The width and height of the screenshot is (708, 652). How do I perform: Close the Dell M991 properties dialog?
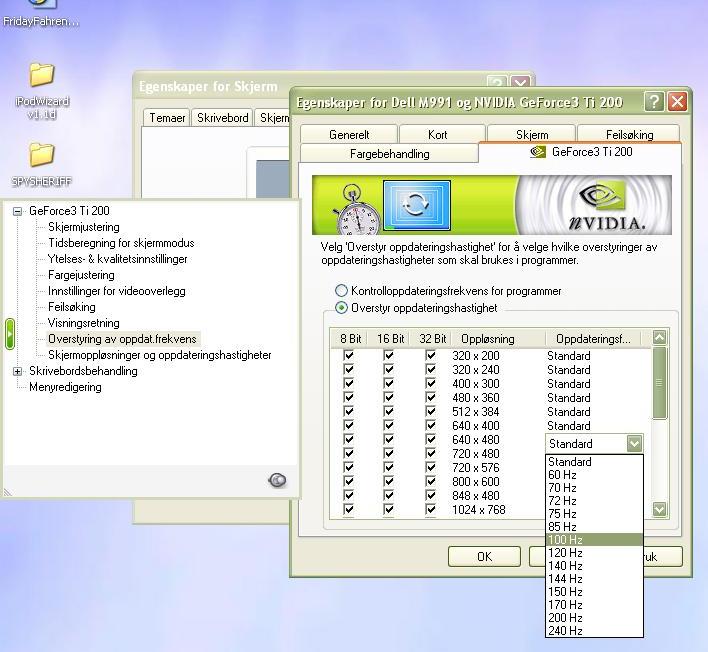point(677,102)
